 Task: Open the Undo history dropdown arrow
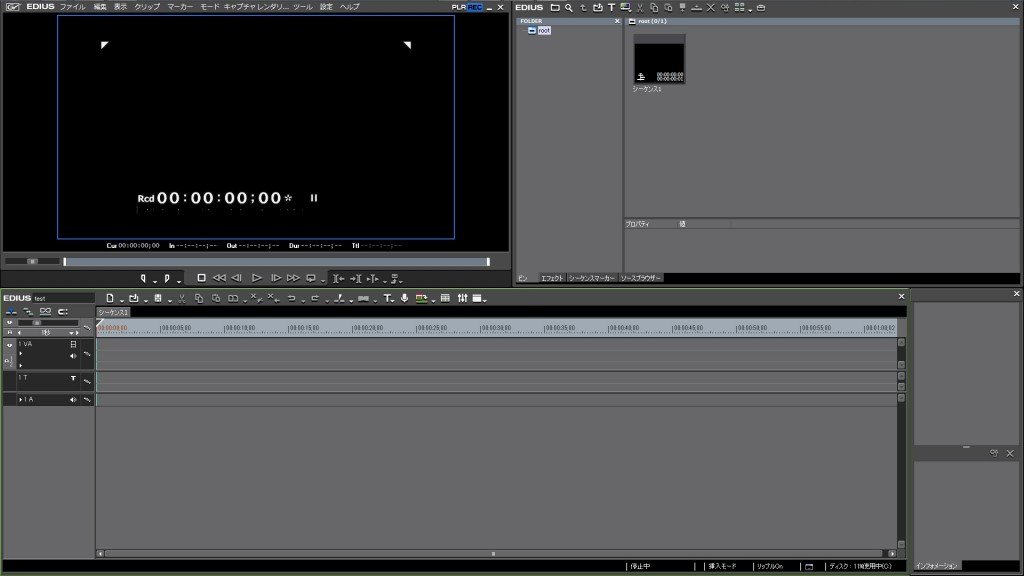303,300
